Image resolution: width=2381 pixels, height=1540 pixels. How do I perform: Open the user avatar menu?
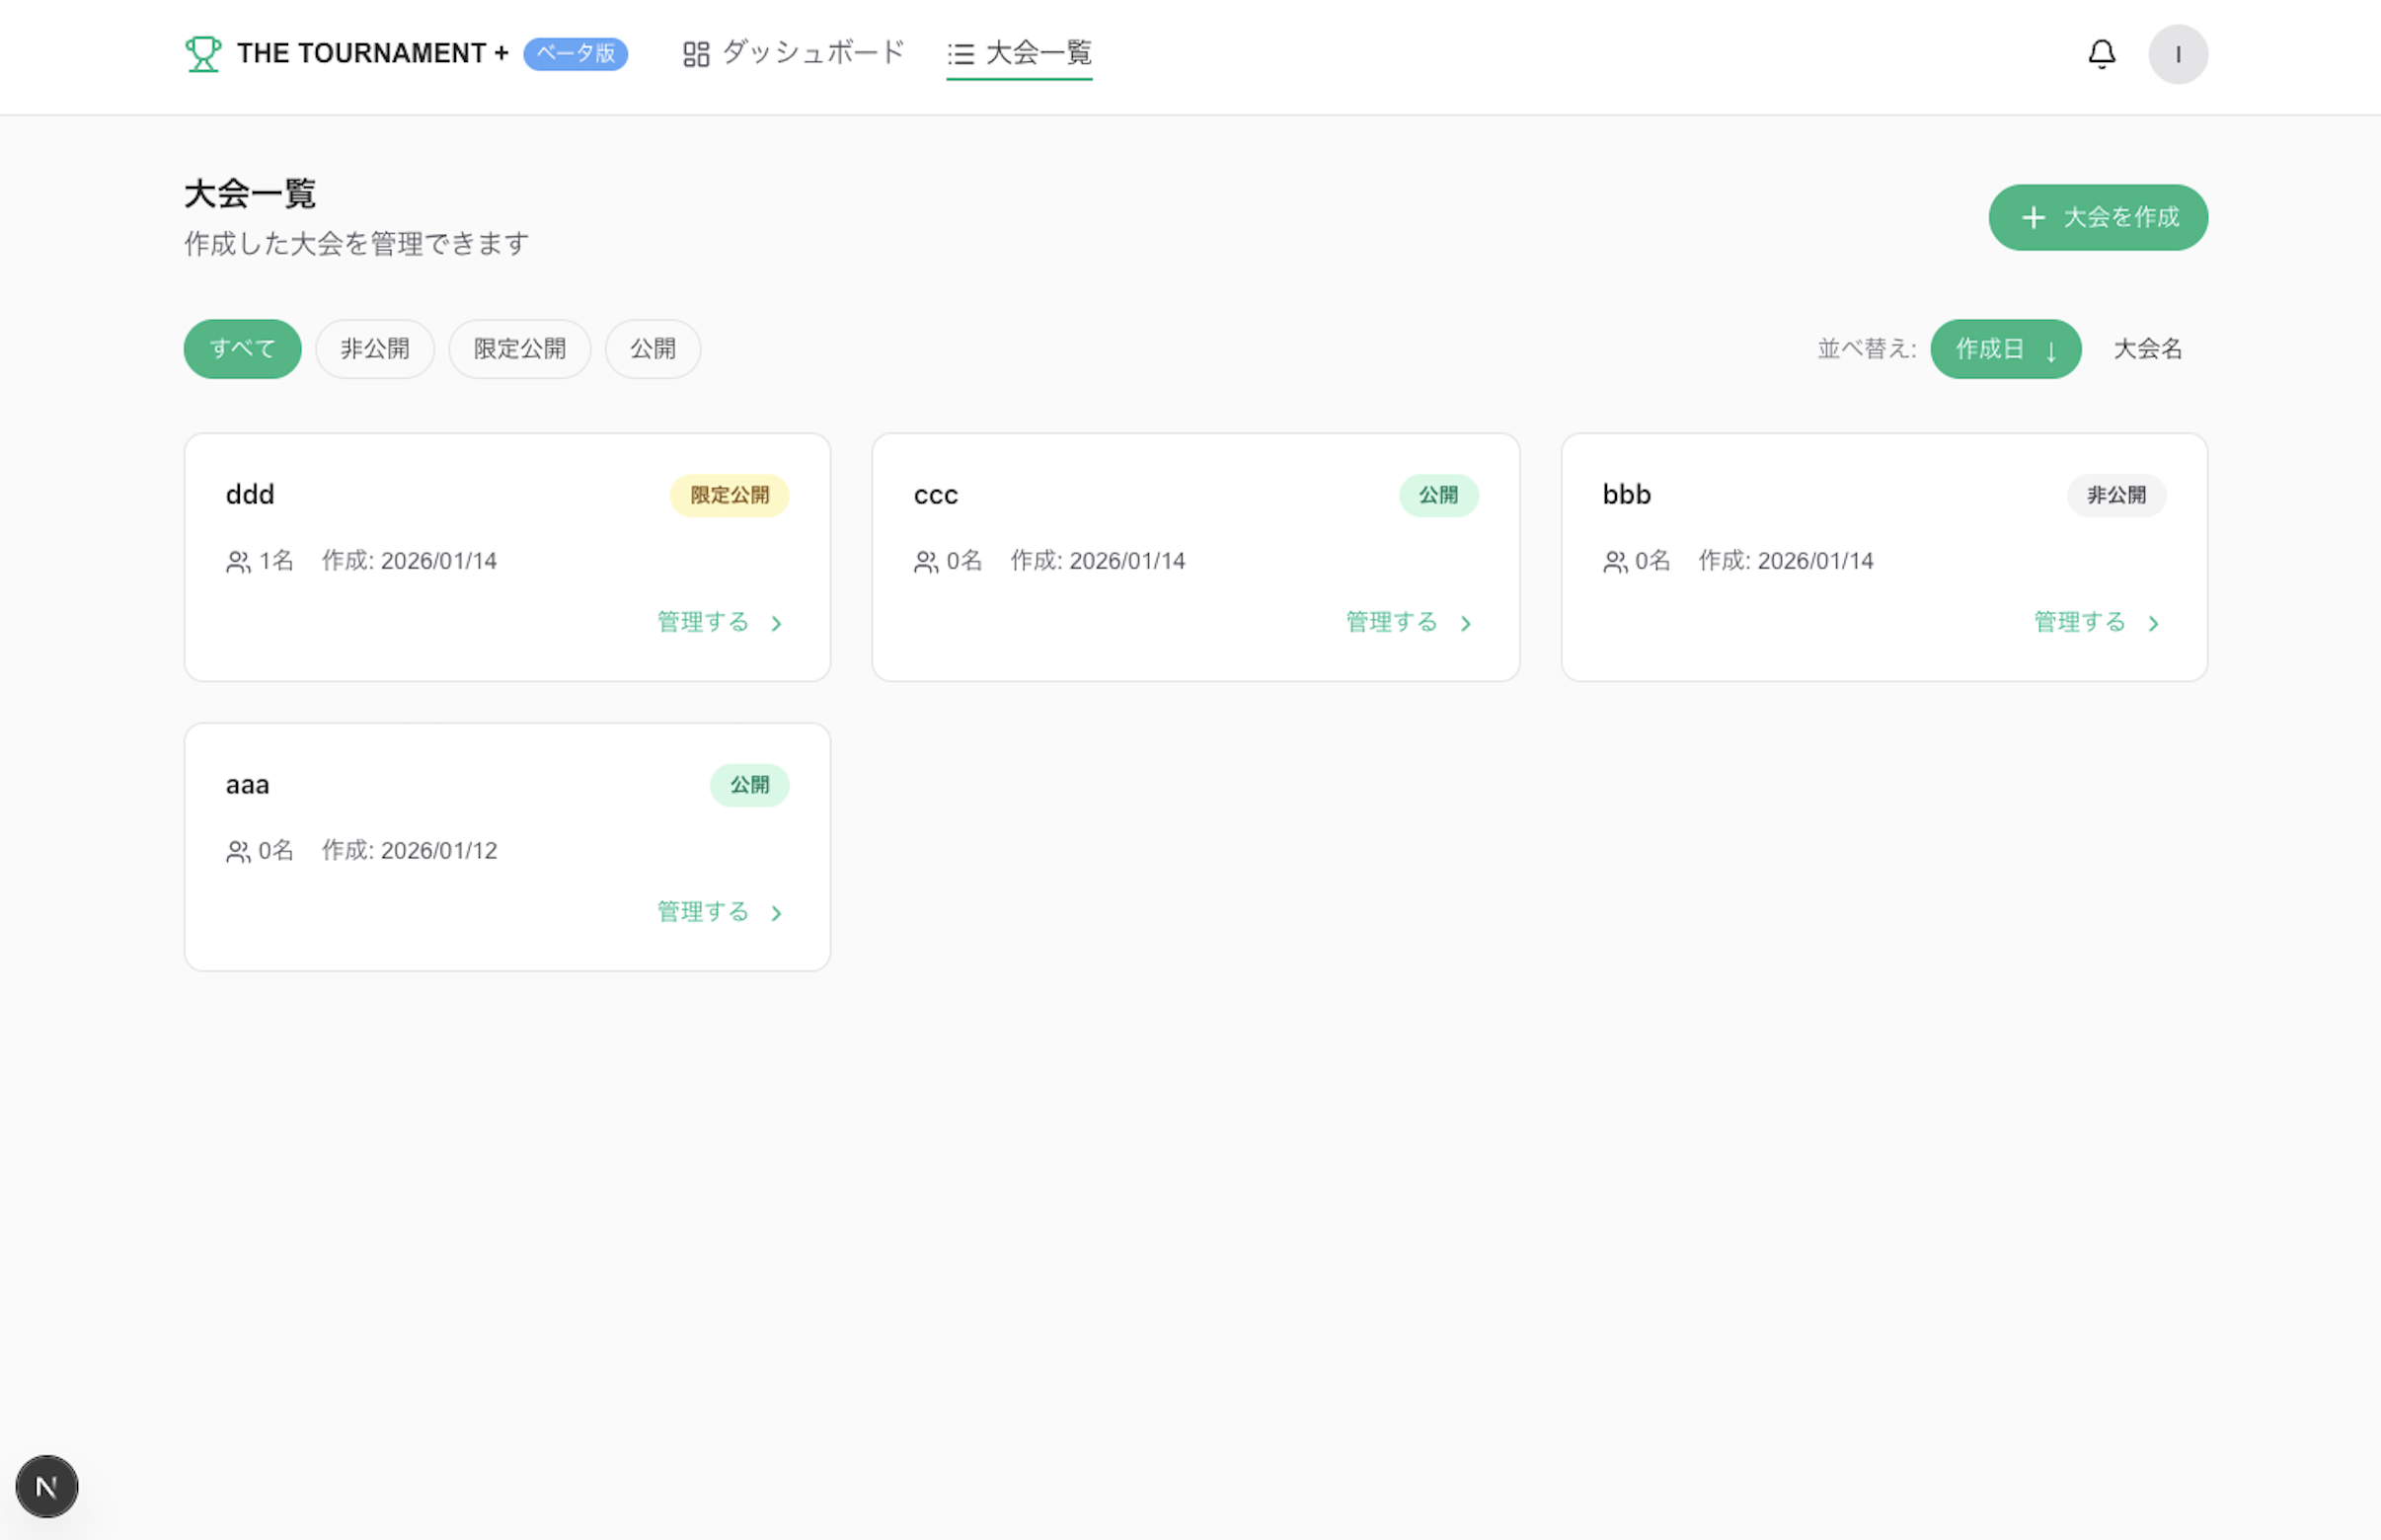coord(2177,54)
